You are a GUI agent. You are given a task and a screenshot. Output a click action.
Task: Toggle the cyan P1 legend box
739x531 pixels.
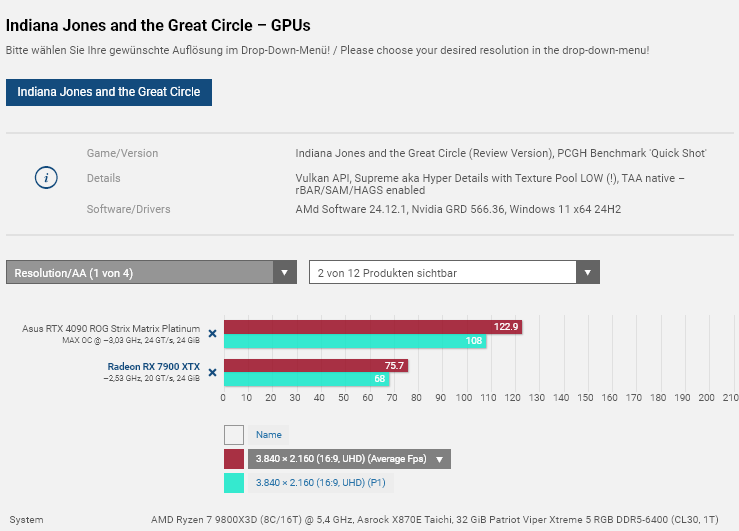coord(234,483)
